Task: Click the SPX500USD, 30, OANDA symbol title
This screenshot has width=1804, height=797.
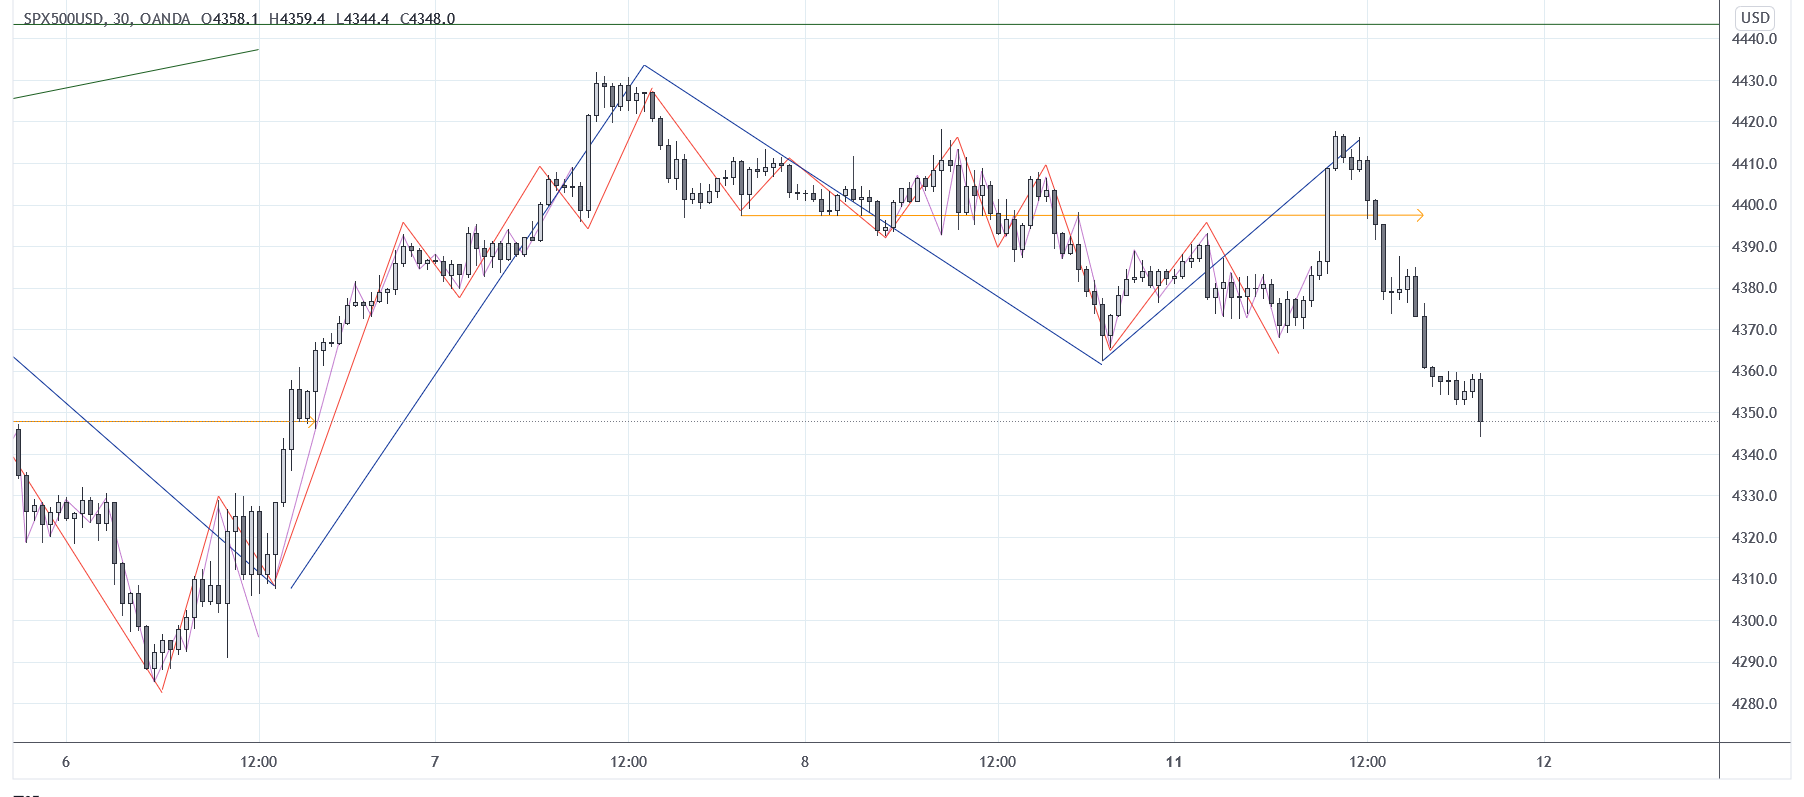Action: [107, 19]
